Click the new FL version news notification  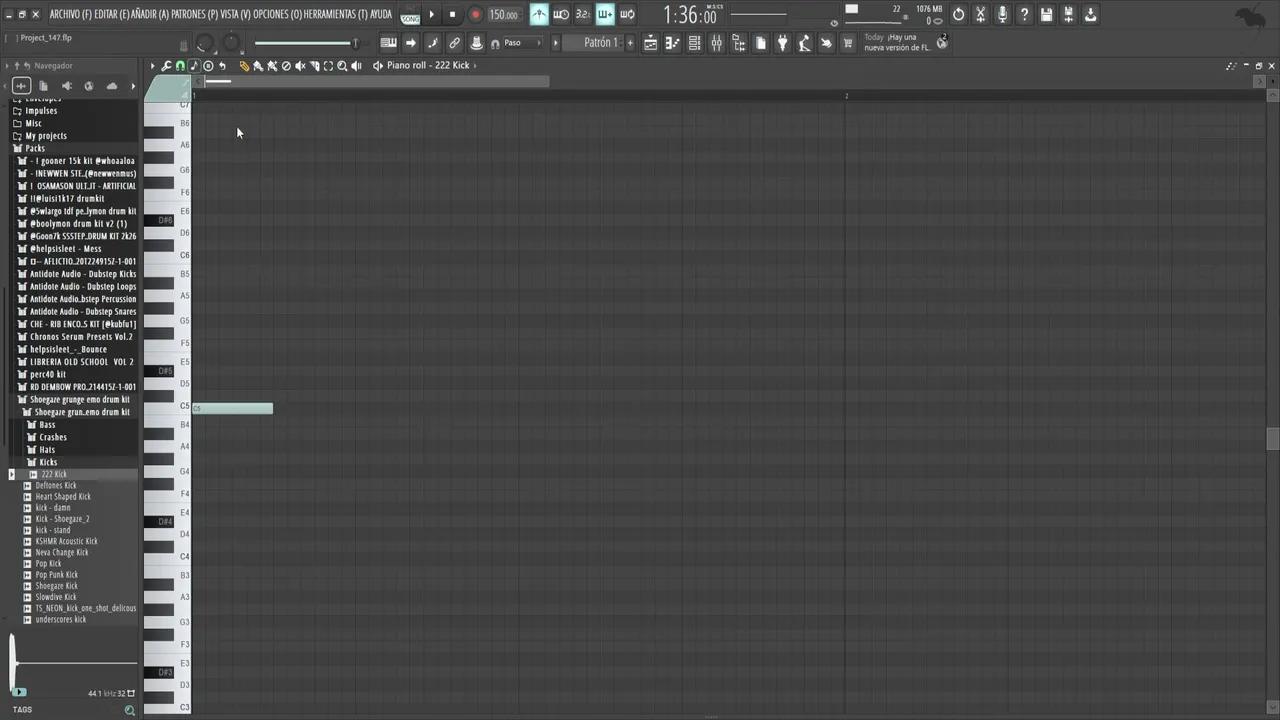(x=906, y=43)
